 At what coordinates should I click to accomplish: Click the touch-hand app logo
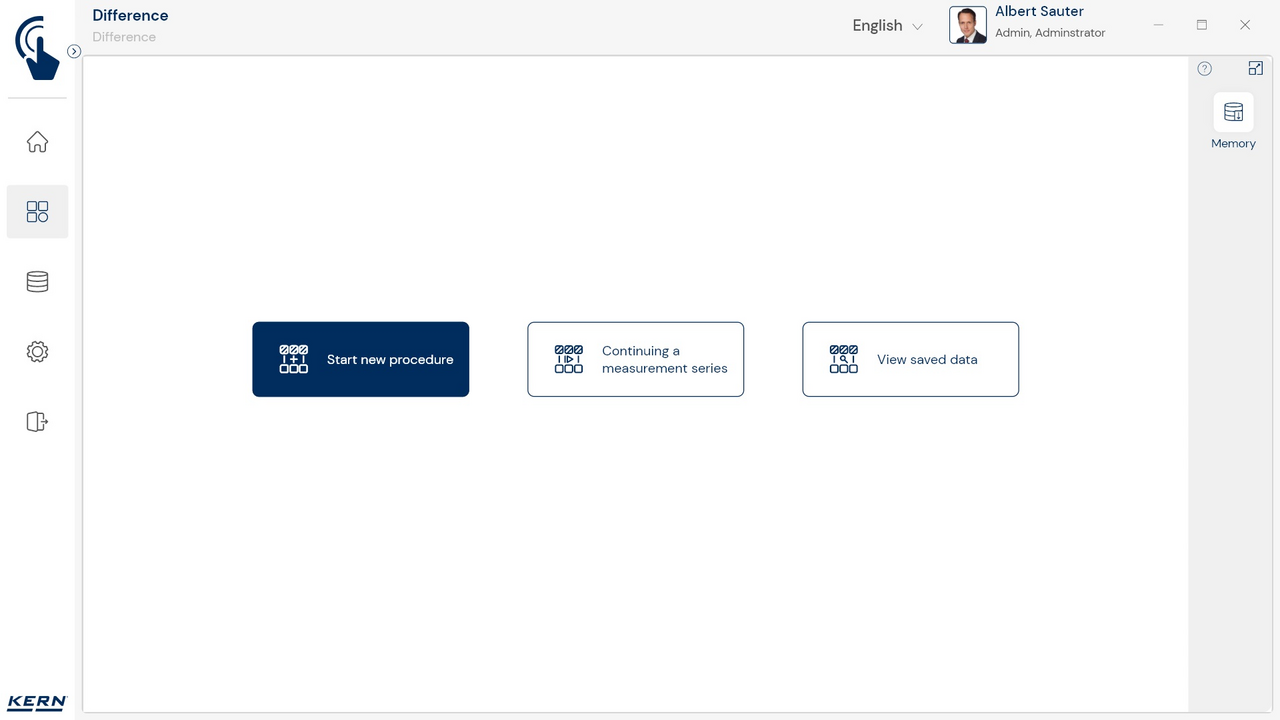click(x=37, y=47)
